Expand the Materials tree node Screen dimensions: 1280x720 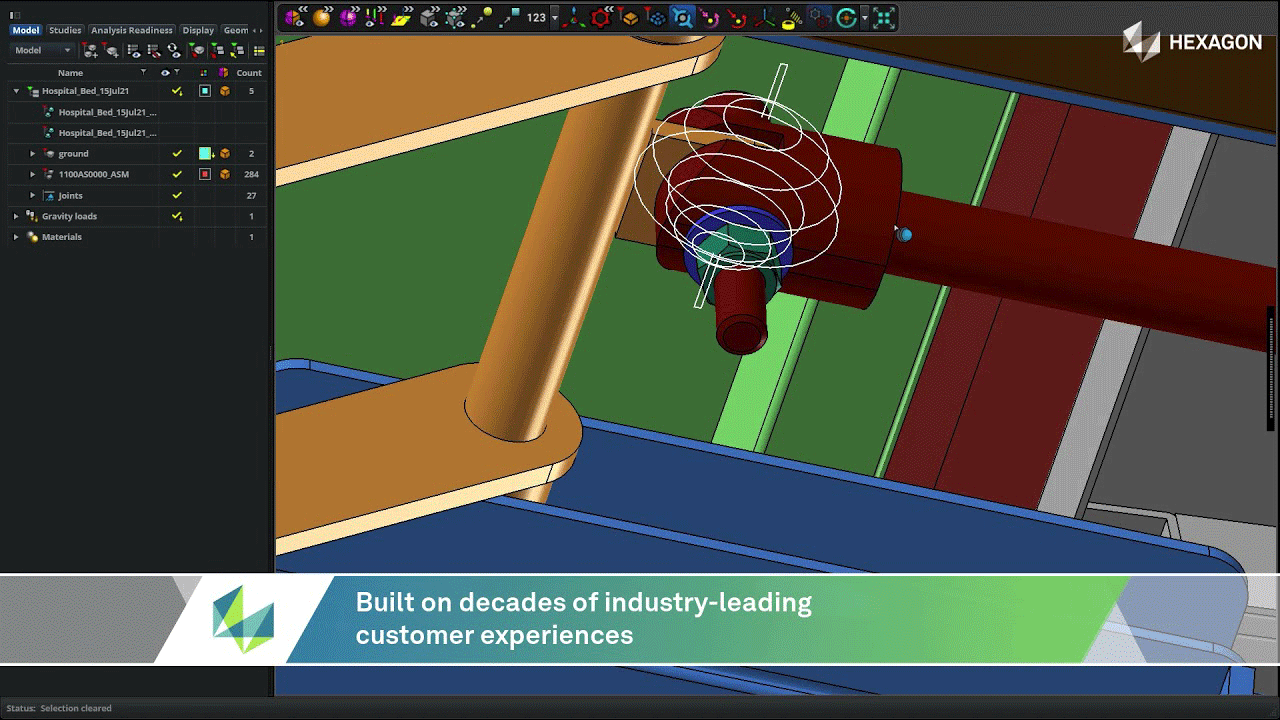(x=16, y=237)
